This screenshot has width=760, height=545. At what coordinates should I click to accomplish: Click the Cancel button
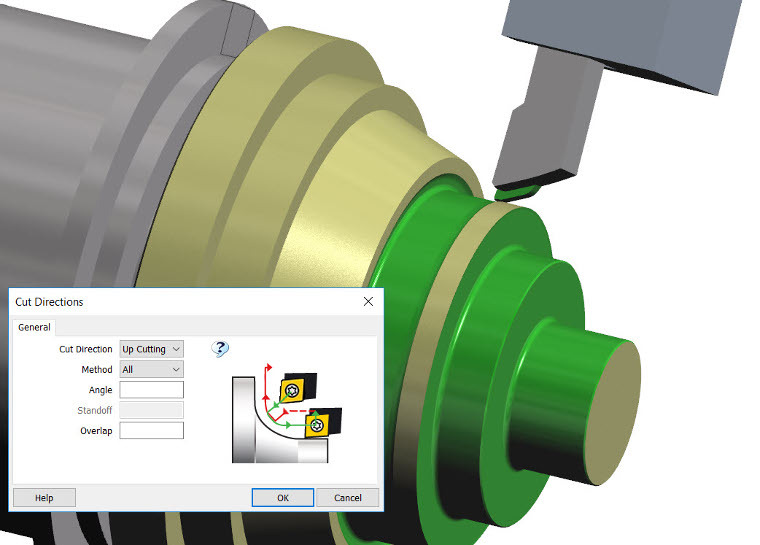coord(348,498)
